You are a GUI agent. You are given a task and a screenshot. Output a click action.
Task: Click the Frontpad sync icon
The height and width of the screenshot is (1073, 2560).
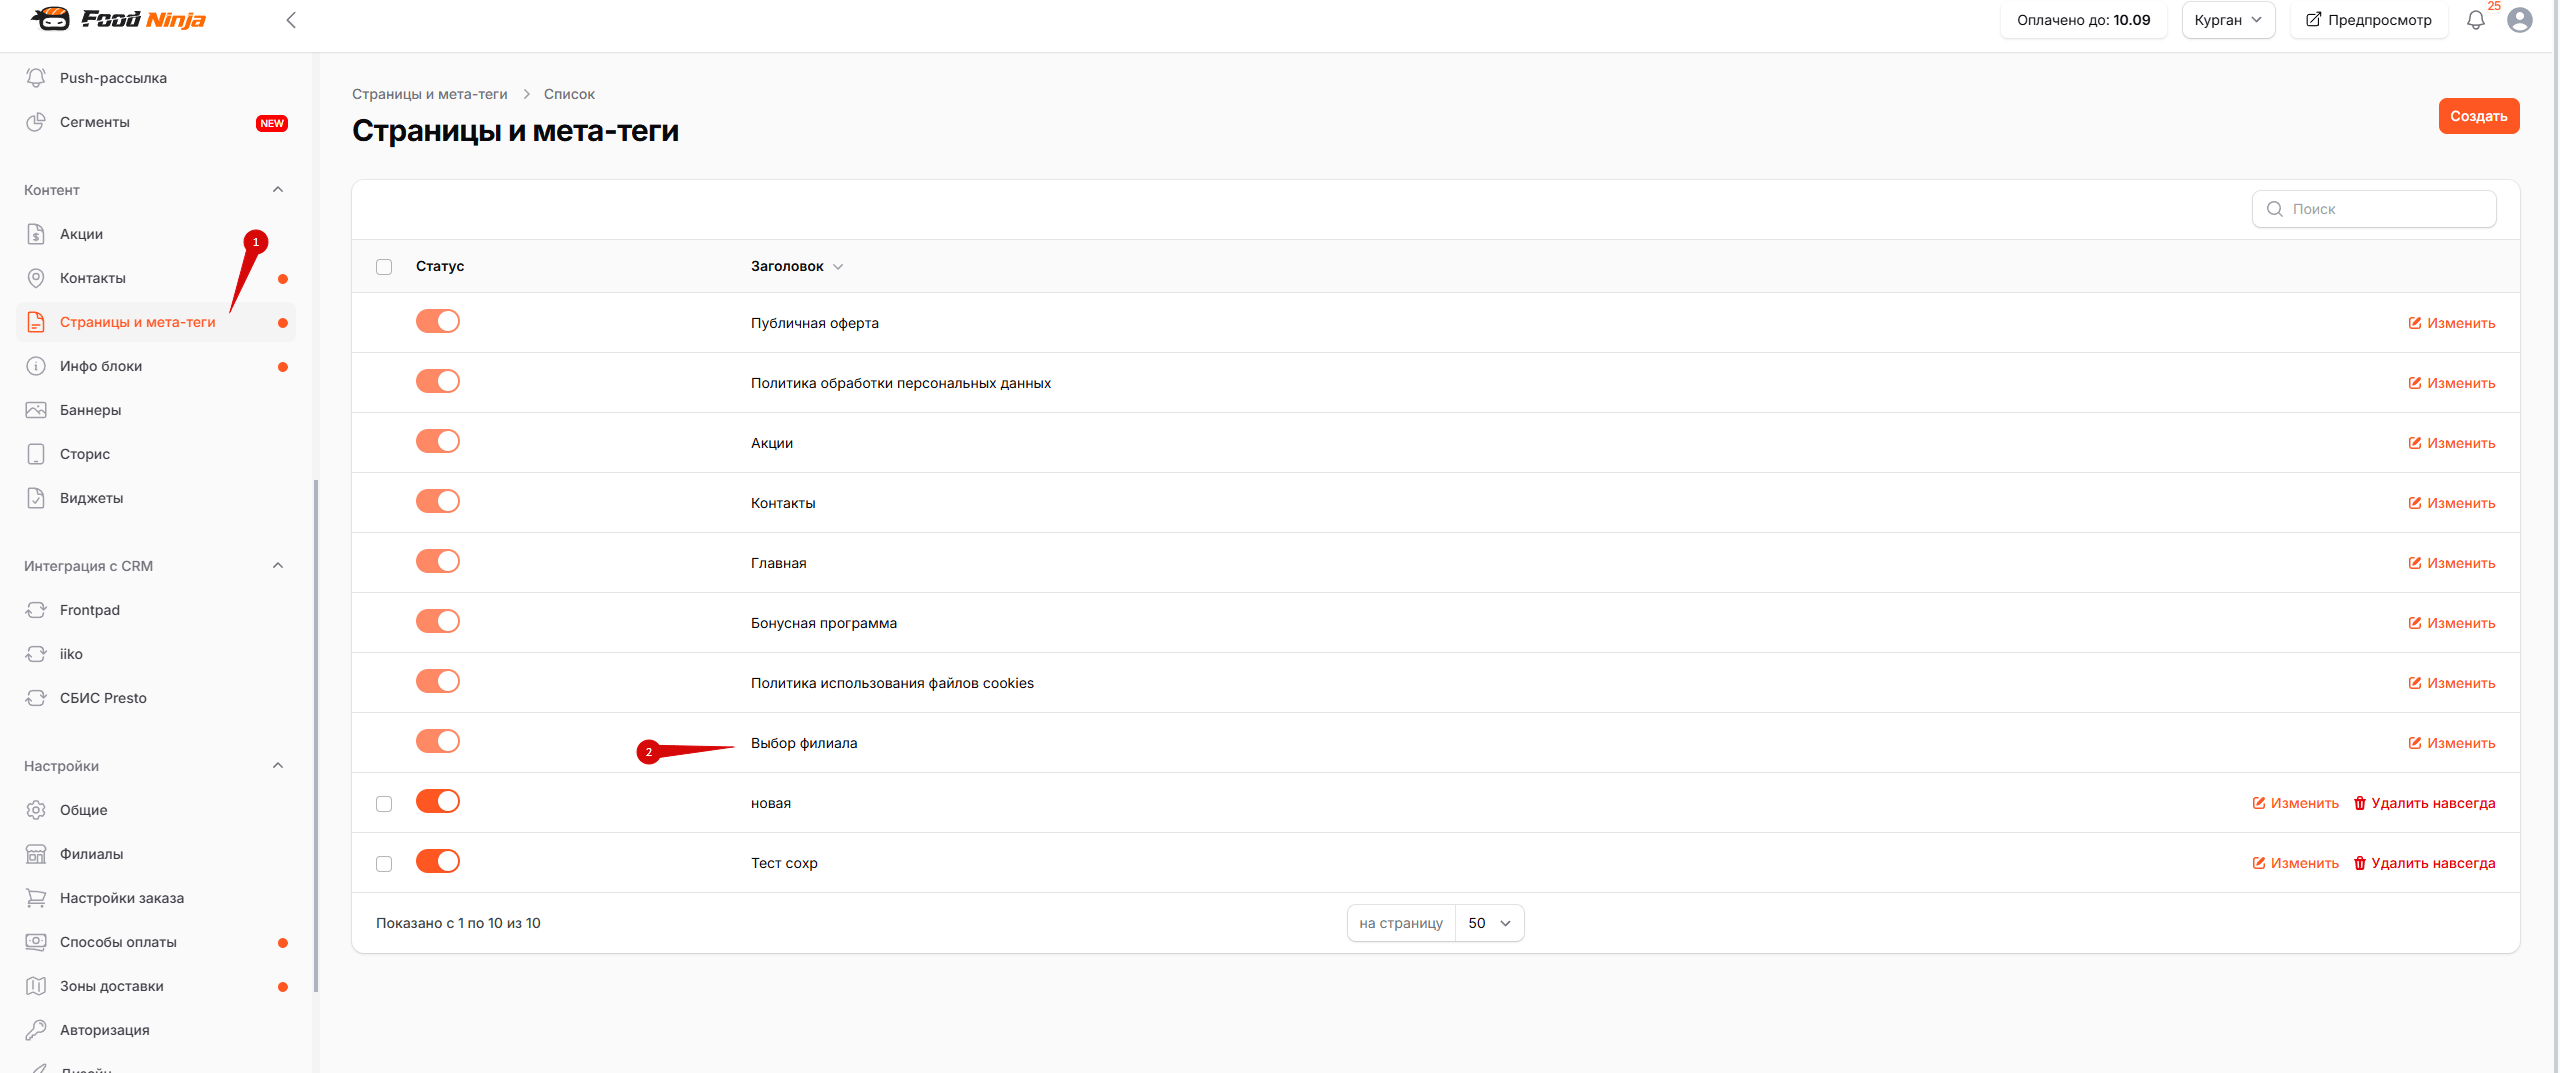(x=36, y=610)
